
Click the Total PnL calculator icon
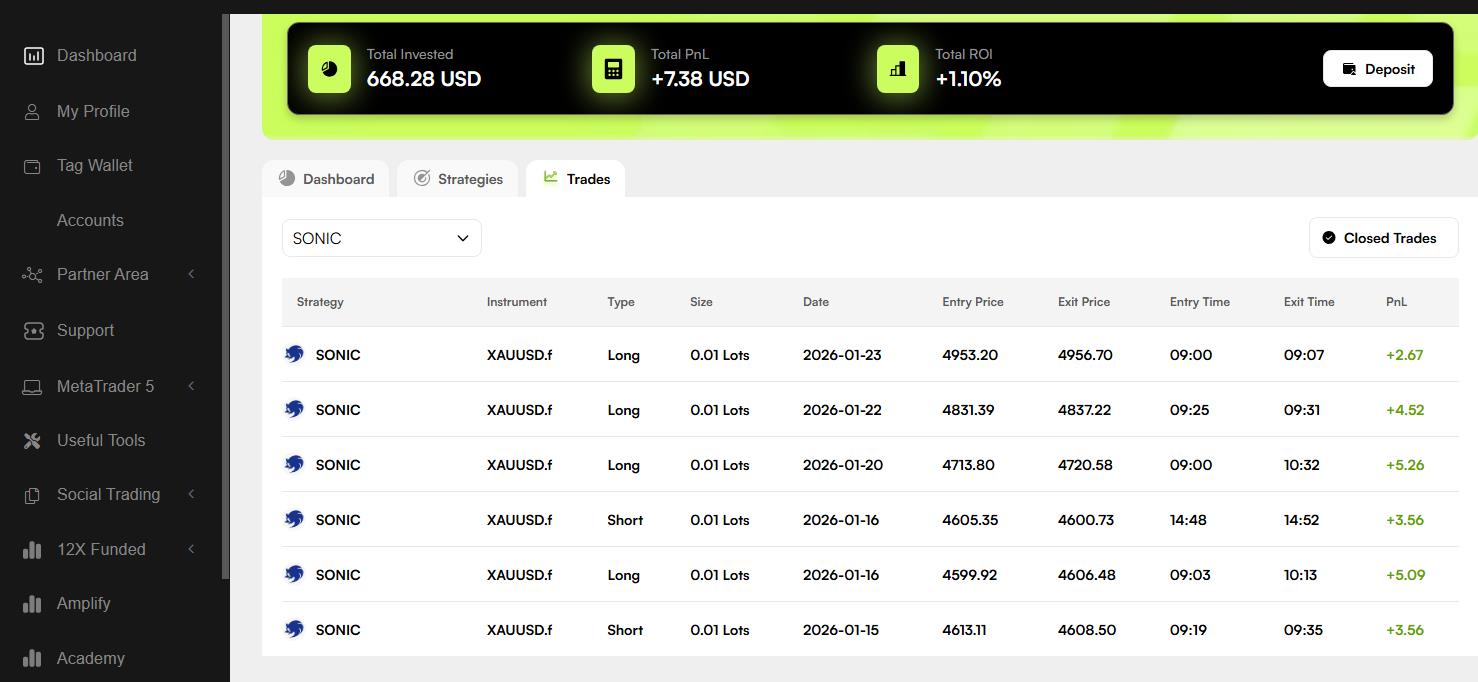613,69
